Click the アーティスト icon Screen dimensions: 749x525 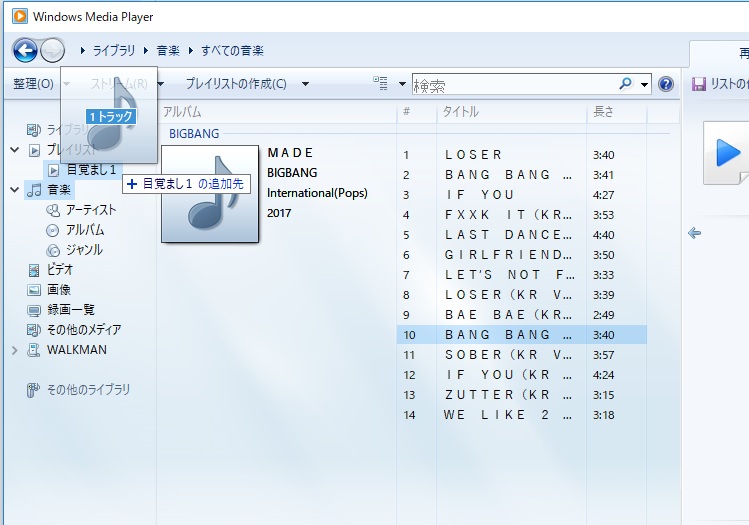click(x=53, y=210)
